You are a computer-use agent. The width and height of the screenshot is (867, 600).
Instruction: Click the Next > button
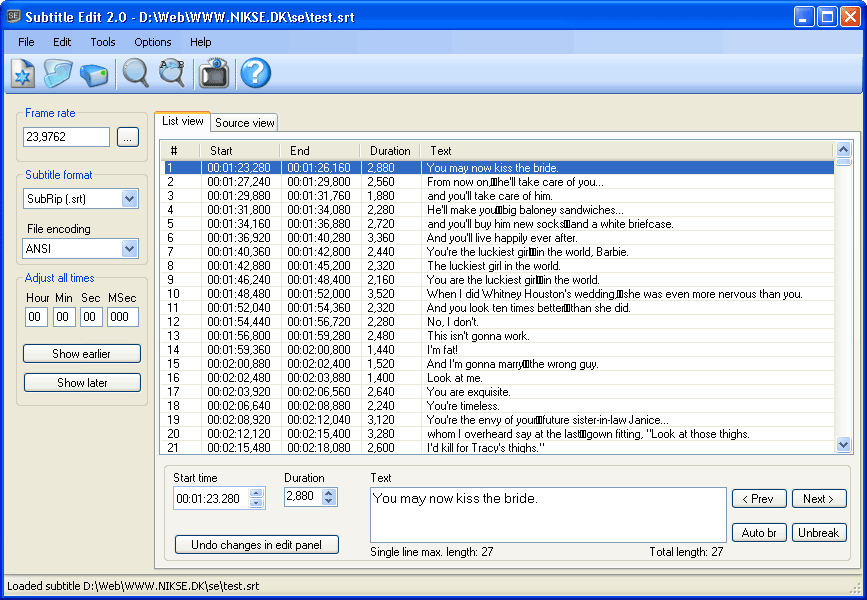(x=819, y=499)
